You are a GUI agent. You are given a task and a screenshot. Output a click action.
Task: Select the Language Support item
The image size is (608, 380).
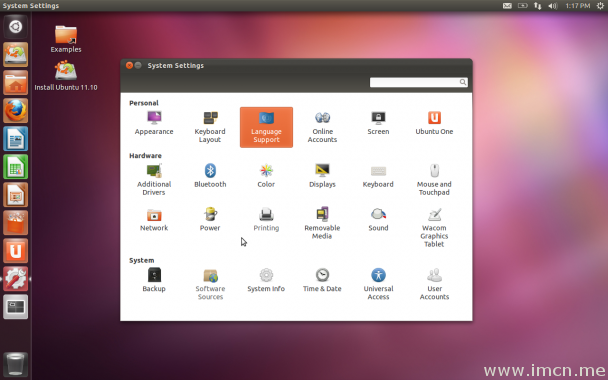click(x=266, y=127)
